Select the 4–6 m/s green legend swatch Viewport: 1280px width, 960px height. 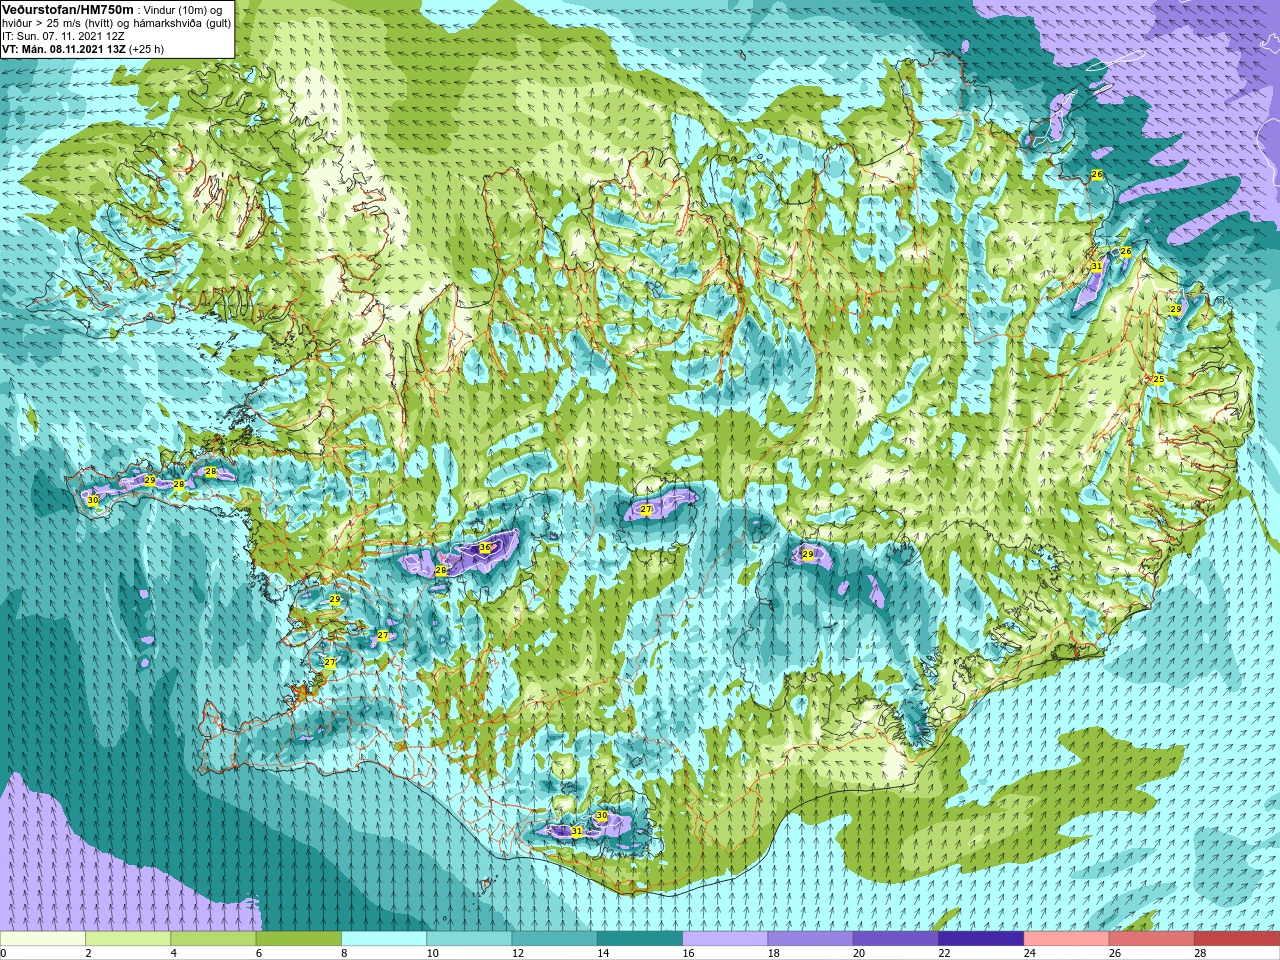point(213,939)
